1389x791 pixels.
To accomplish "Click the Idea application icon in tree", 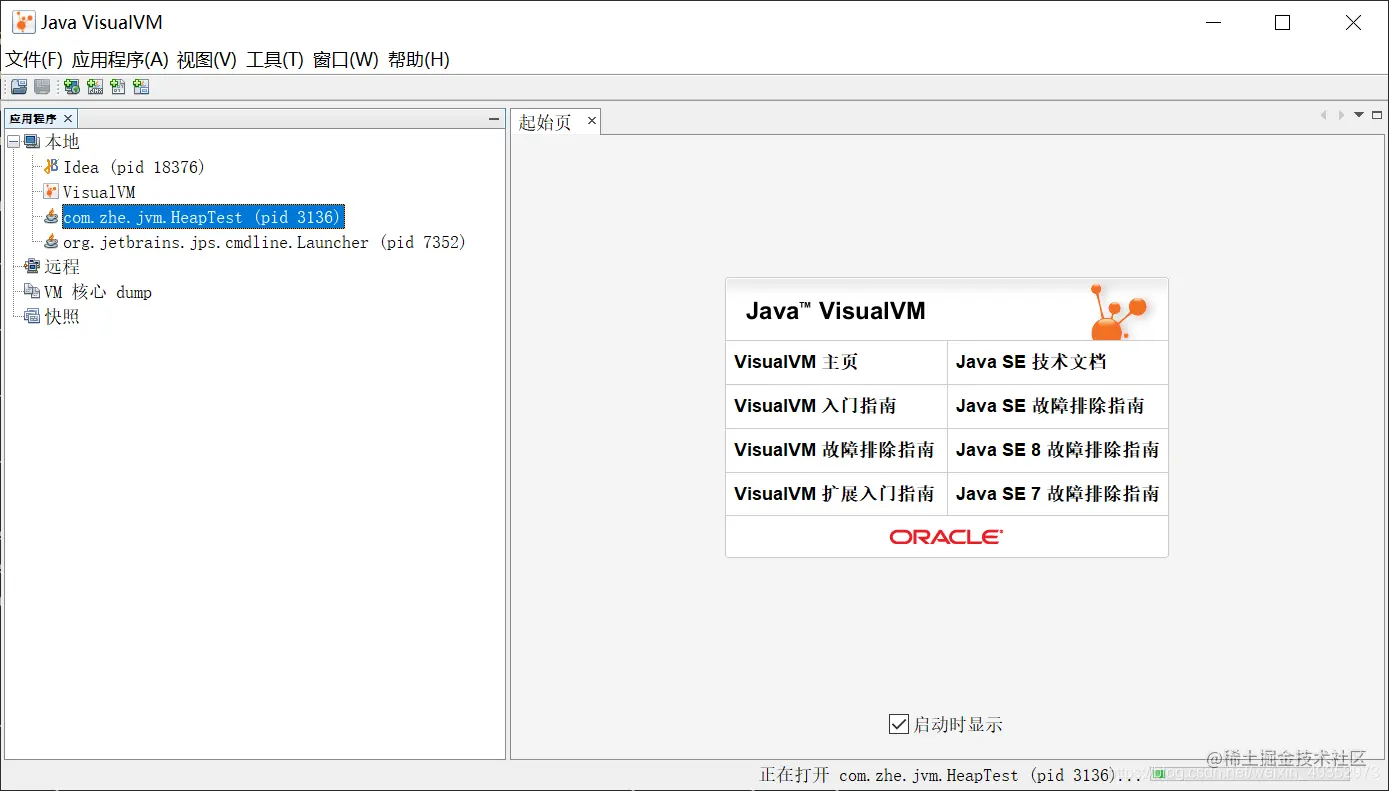I will 51,167.
